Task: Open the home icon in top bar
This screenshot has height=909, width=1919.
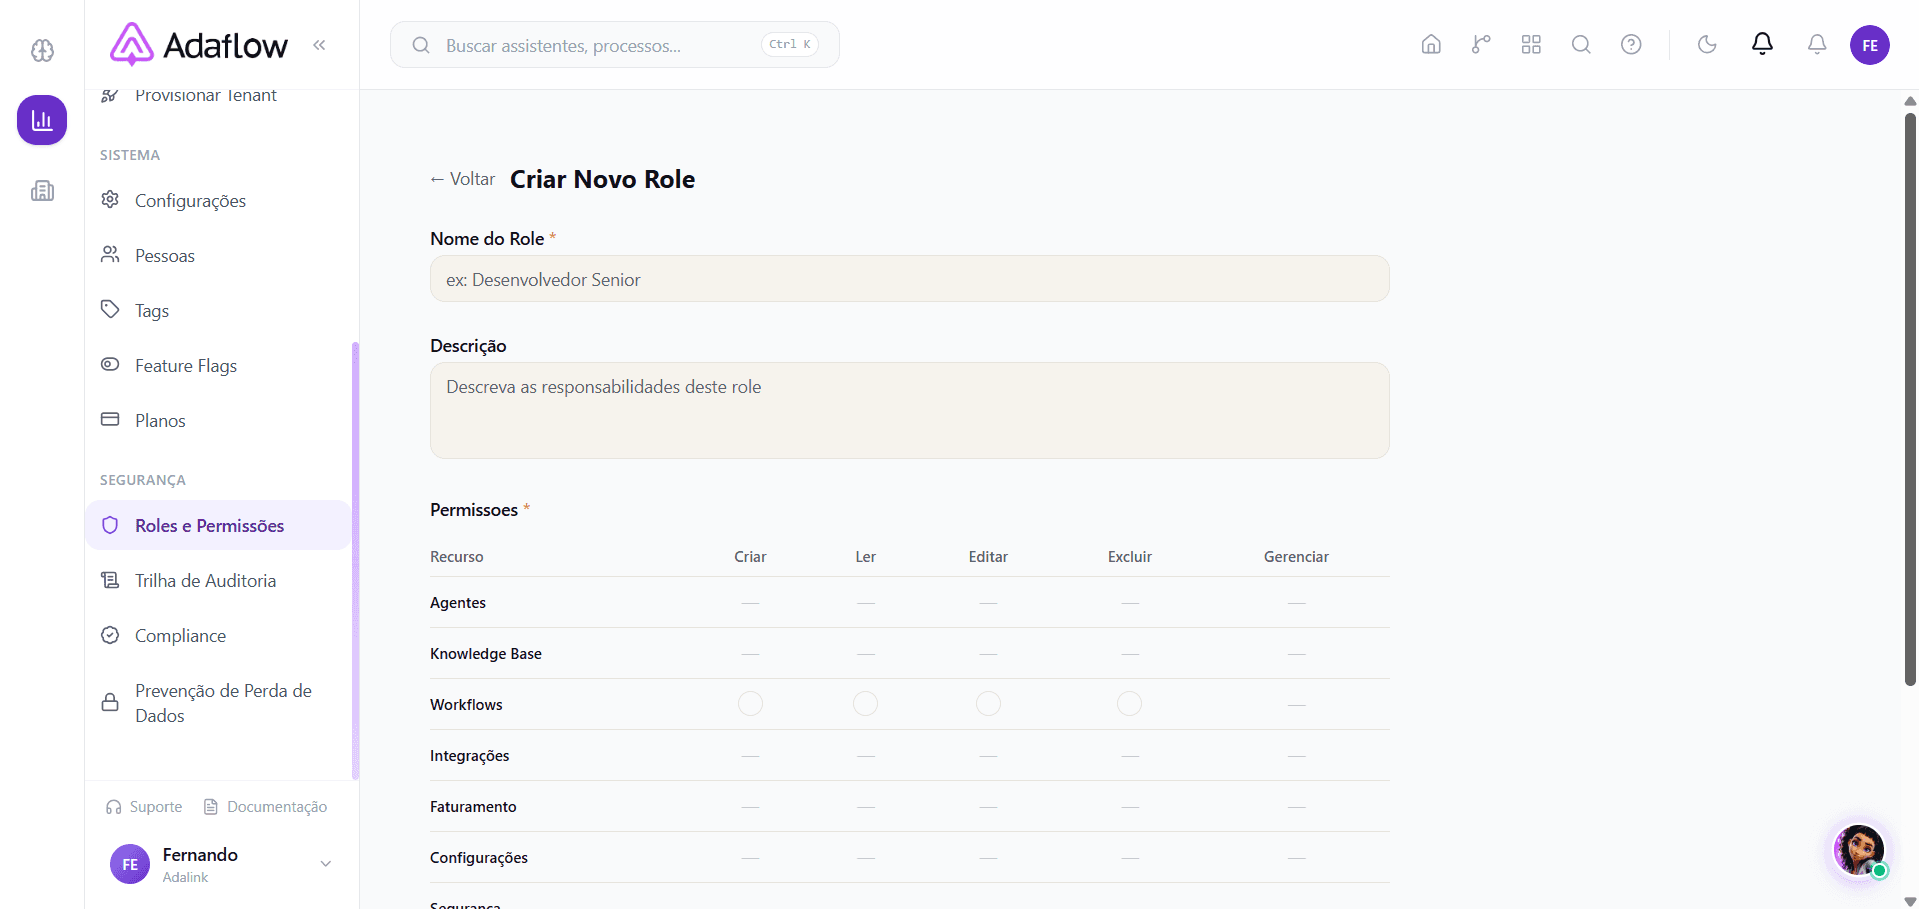Action: pos(1431,44)
